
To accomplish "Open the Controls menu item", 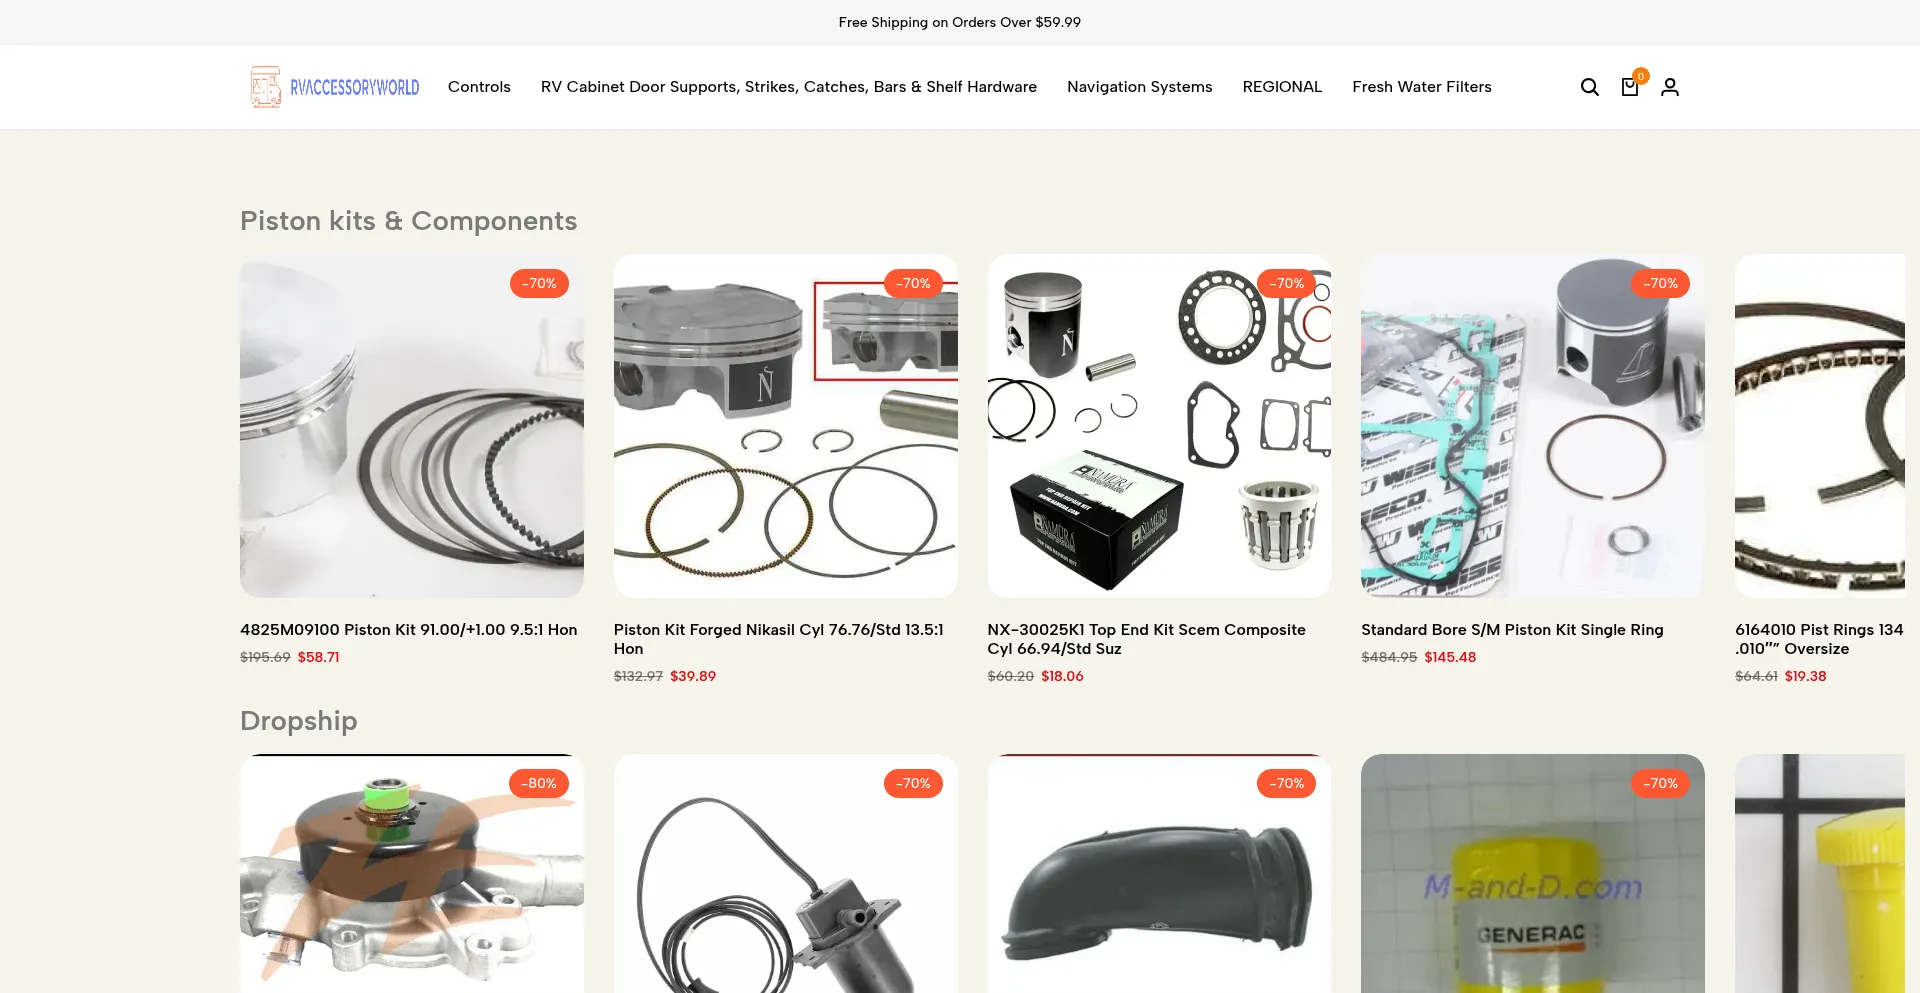I will 479,87.
